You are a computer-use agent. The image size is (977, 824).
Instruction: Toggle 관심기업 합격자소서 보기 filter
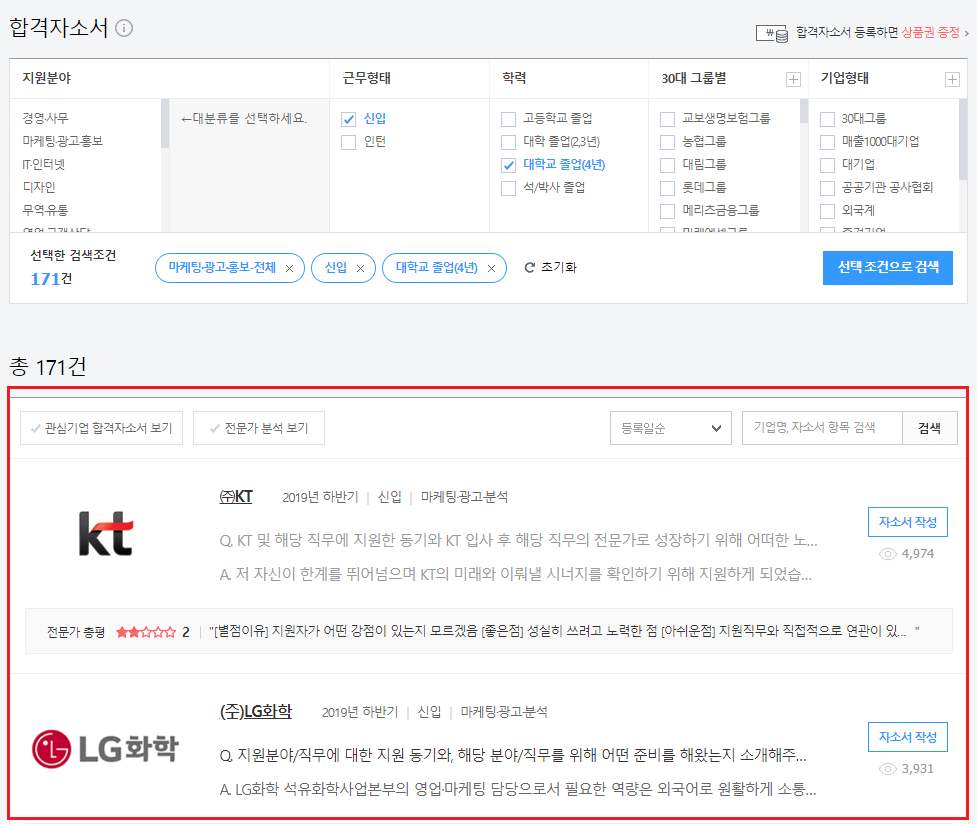tap(102, 428)
